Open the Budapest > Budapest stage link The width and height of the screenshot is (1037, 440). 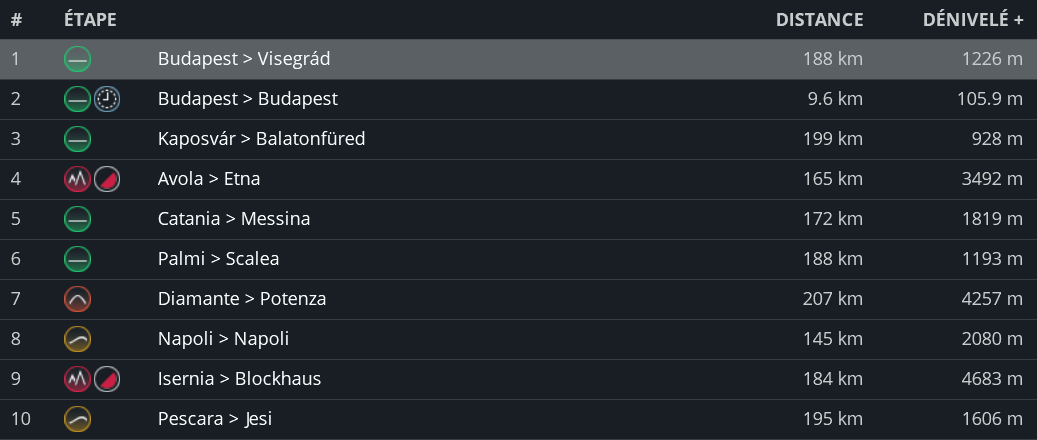coord(247,99)
